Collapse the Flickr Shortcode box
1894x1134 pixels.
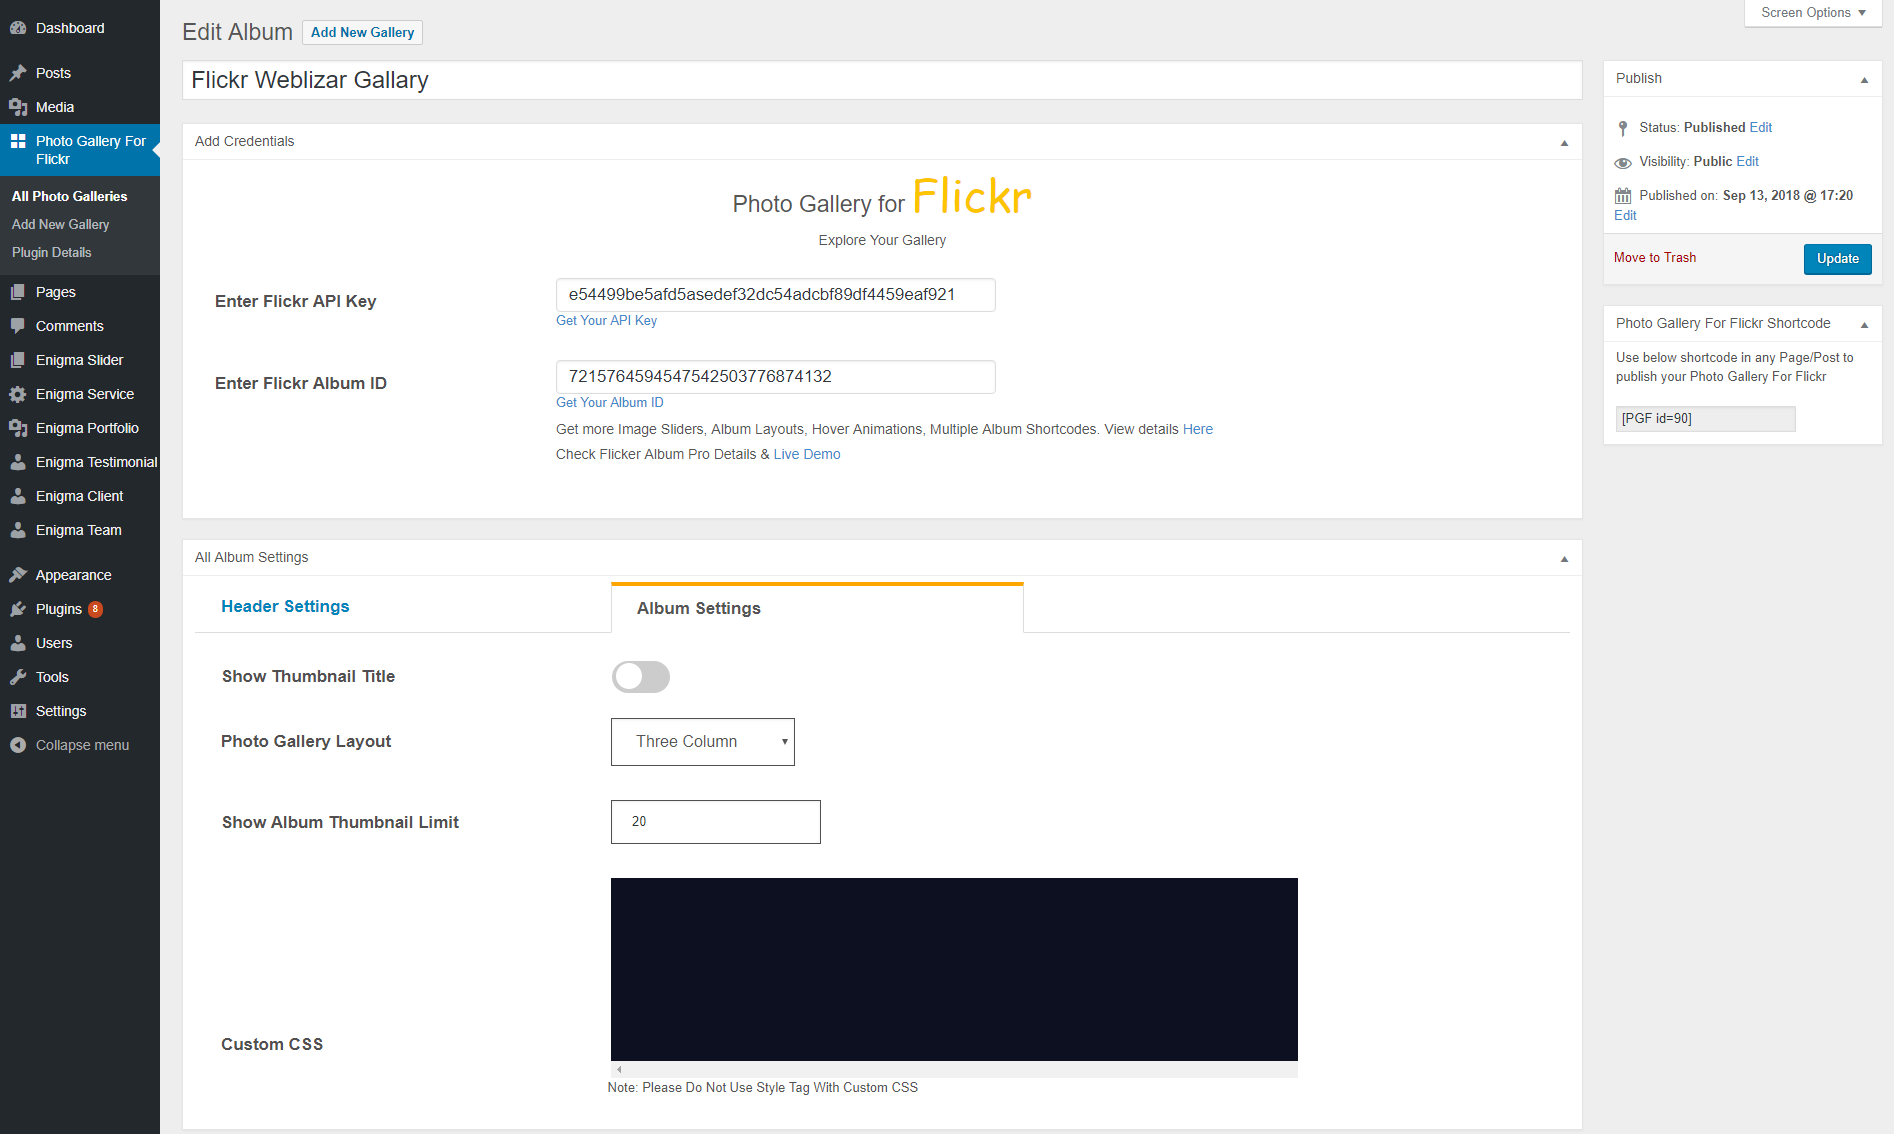1864,324
